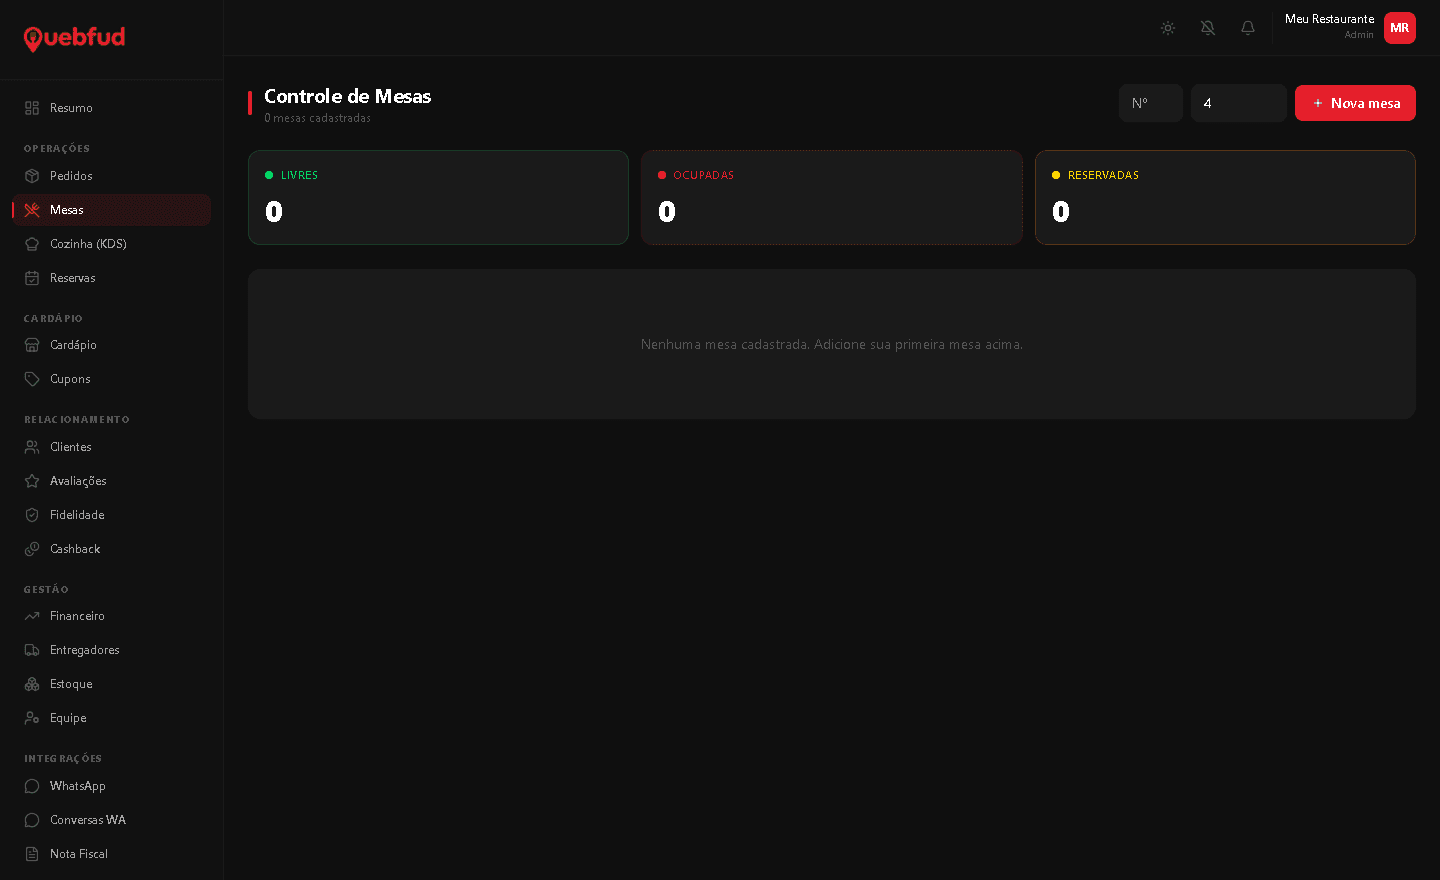Click the Cupons tag icon
The image size is (1440, 880).
tap(32, 379)
